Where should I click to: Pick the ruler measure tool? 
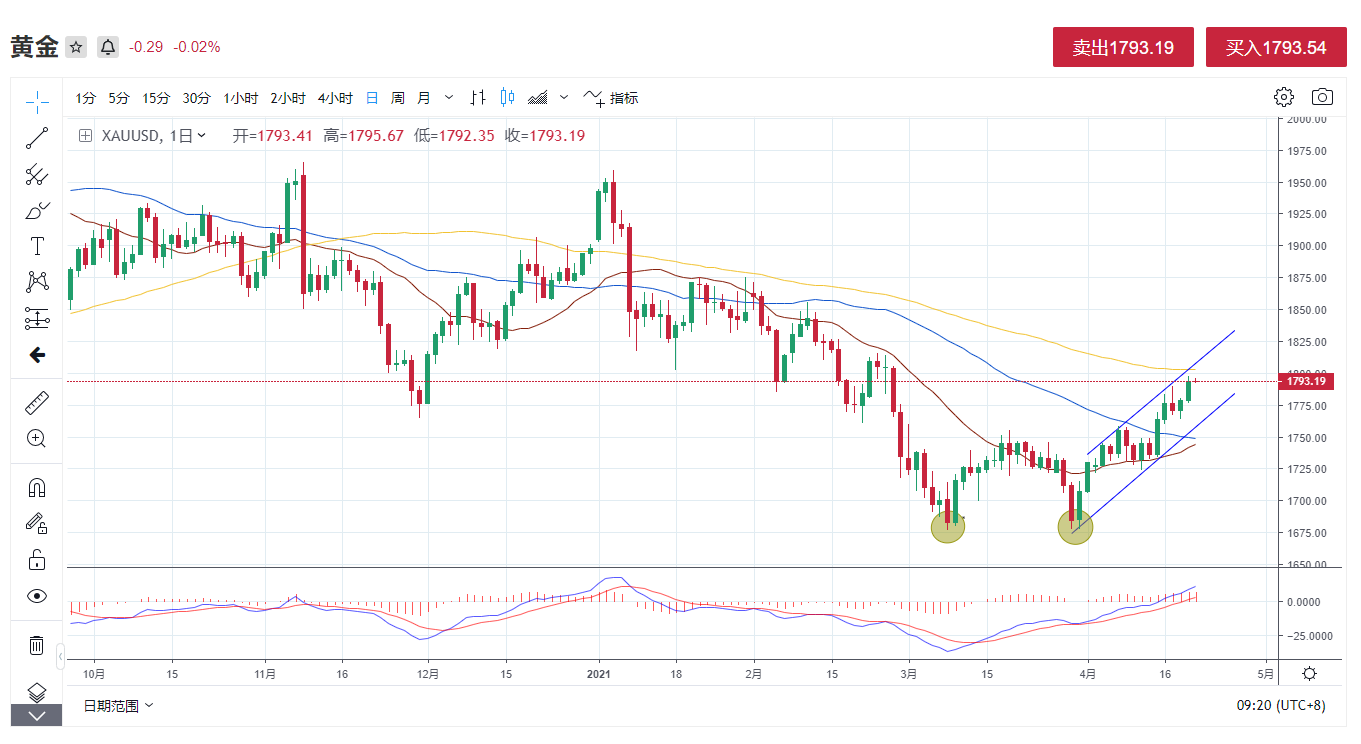(37, 402)
